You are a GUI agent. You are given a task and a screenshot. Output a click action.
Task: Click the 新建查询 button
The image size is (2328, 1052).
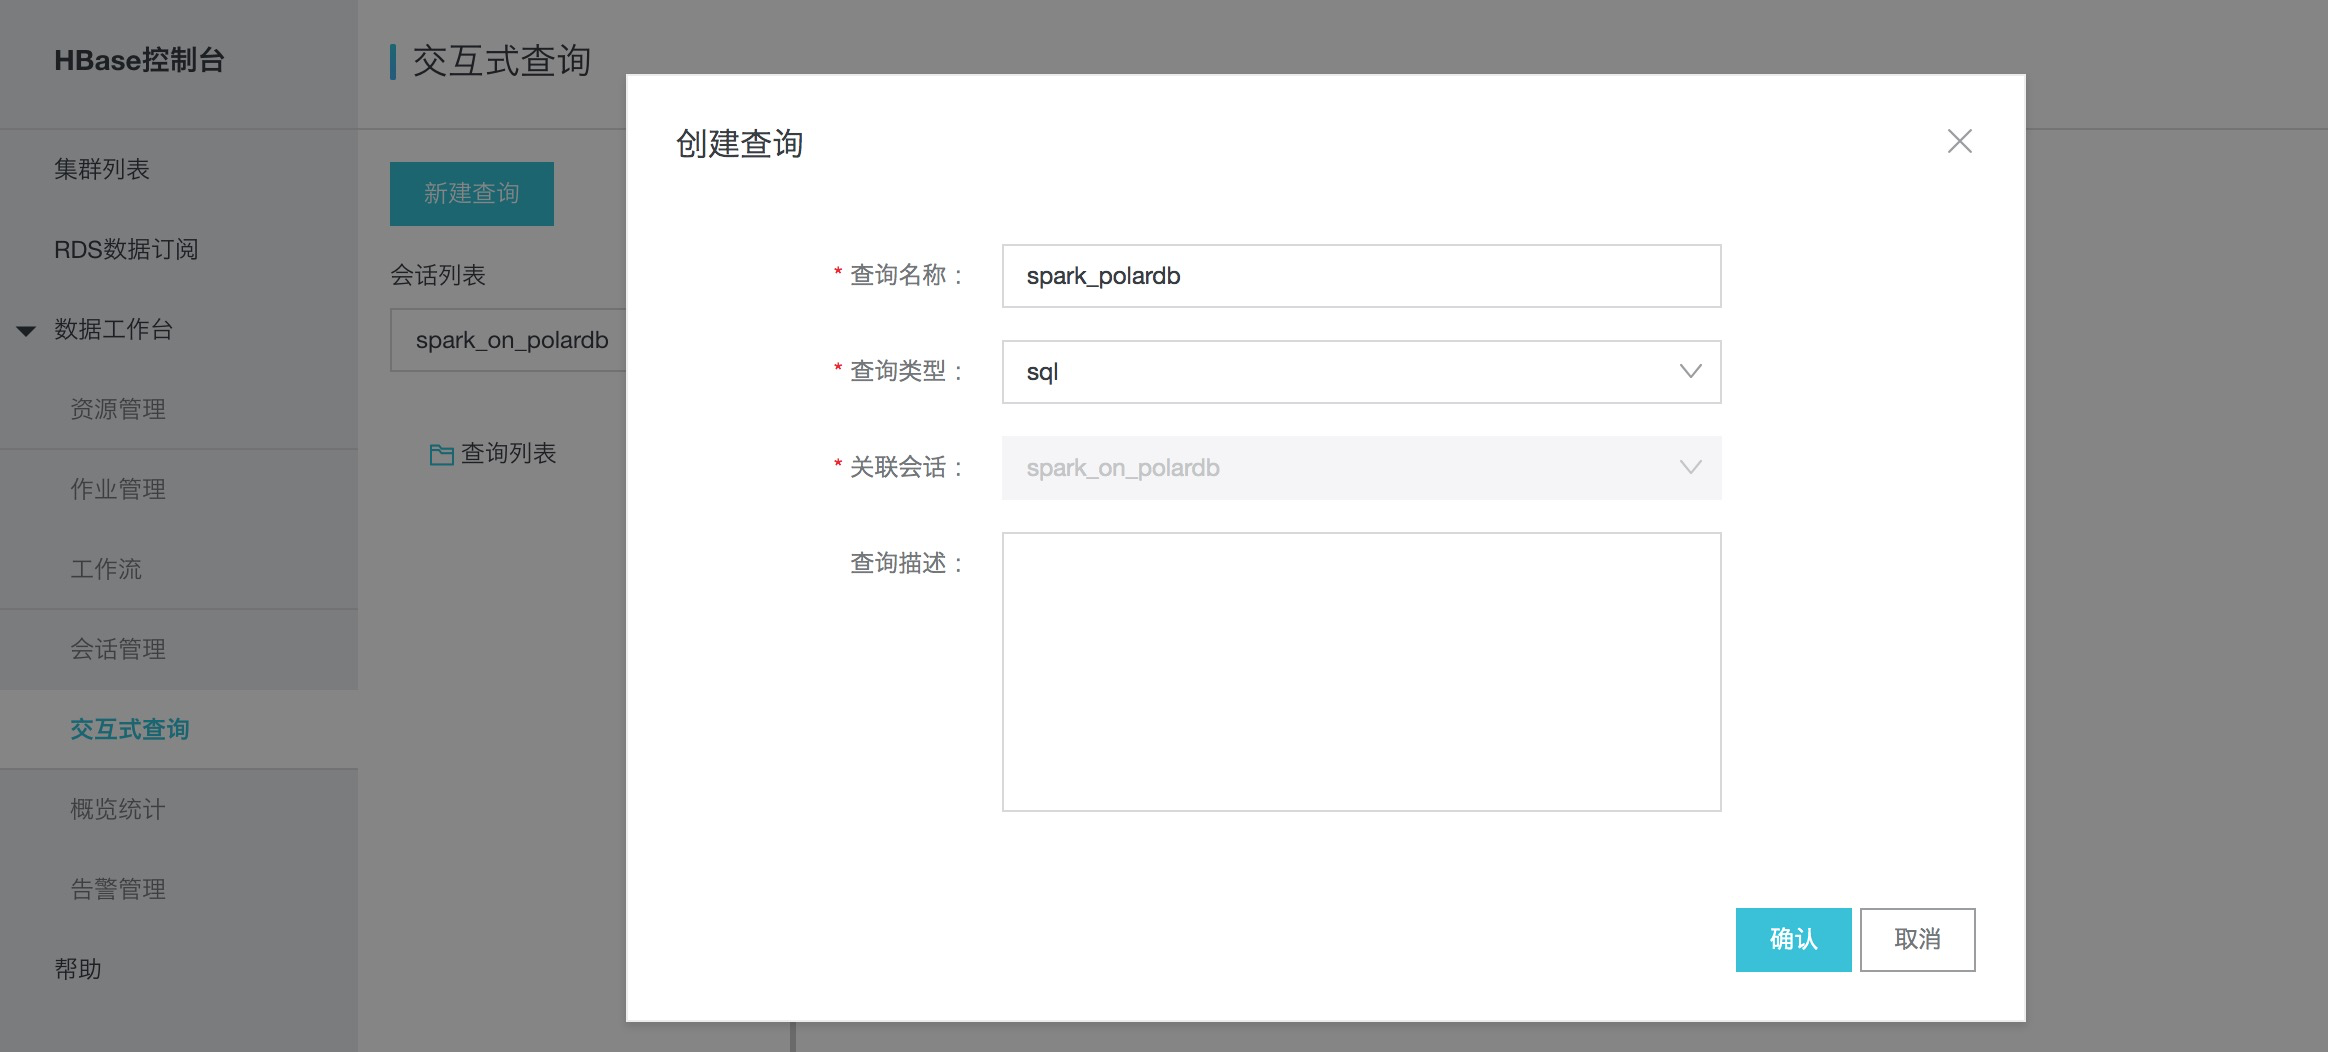coord(471,193)
